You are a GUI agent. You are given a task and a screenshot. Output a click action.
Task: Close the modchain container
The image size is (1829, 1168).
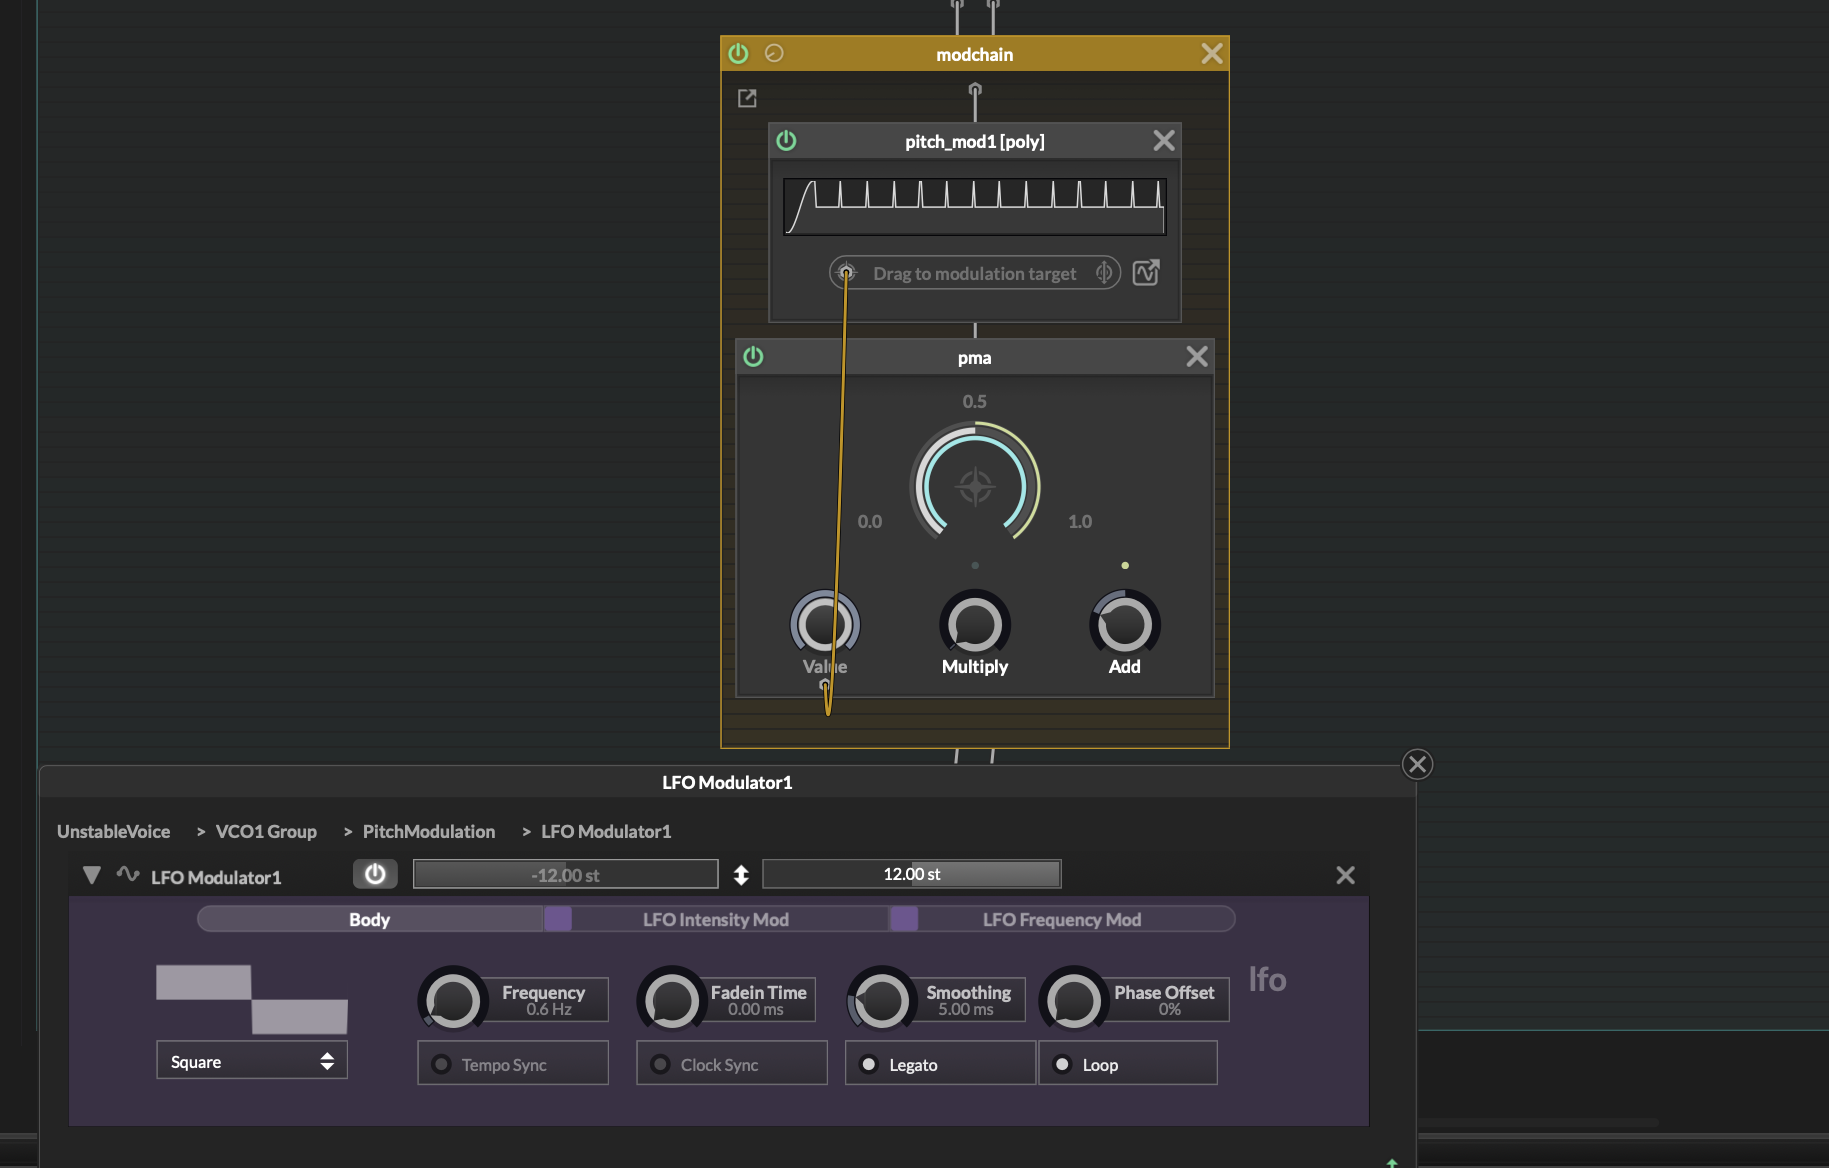pyautogui.click(x=1212, y=54)
